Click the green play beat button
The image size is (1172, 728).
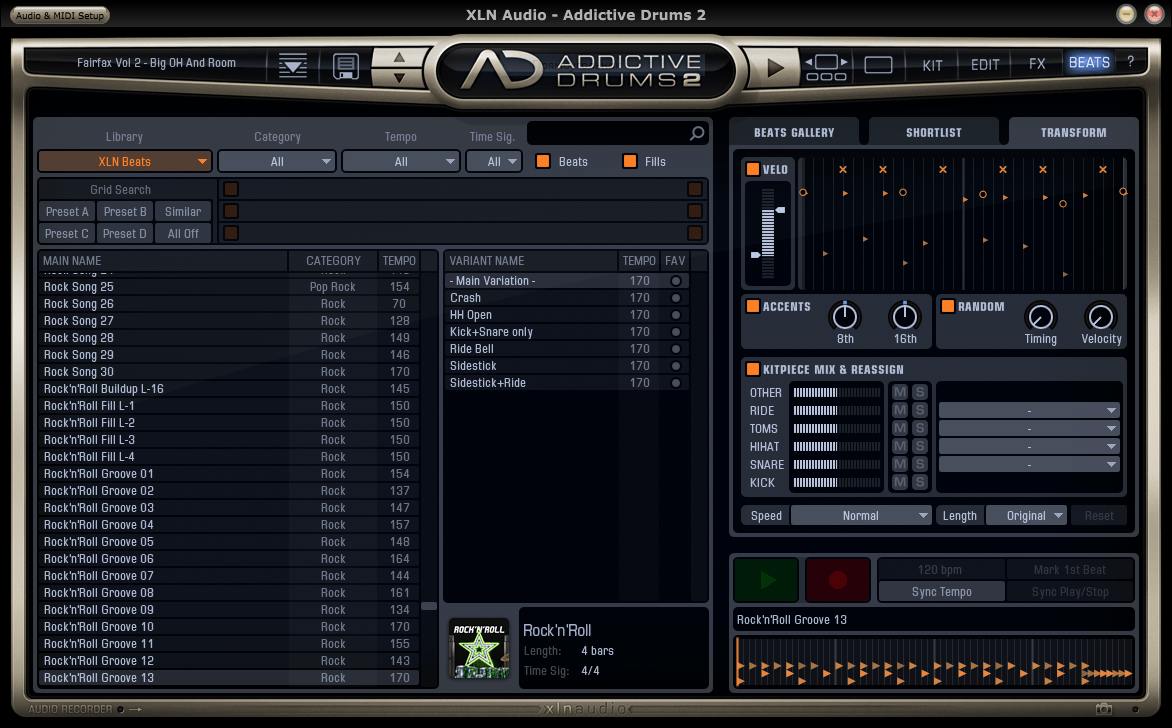click(x=766, y=580)
